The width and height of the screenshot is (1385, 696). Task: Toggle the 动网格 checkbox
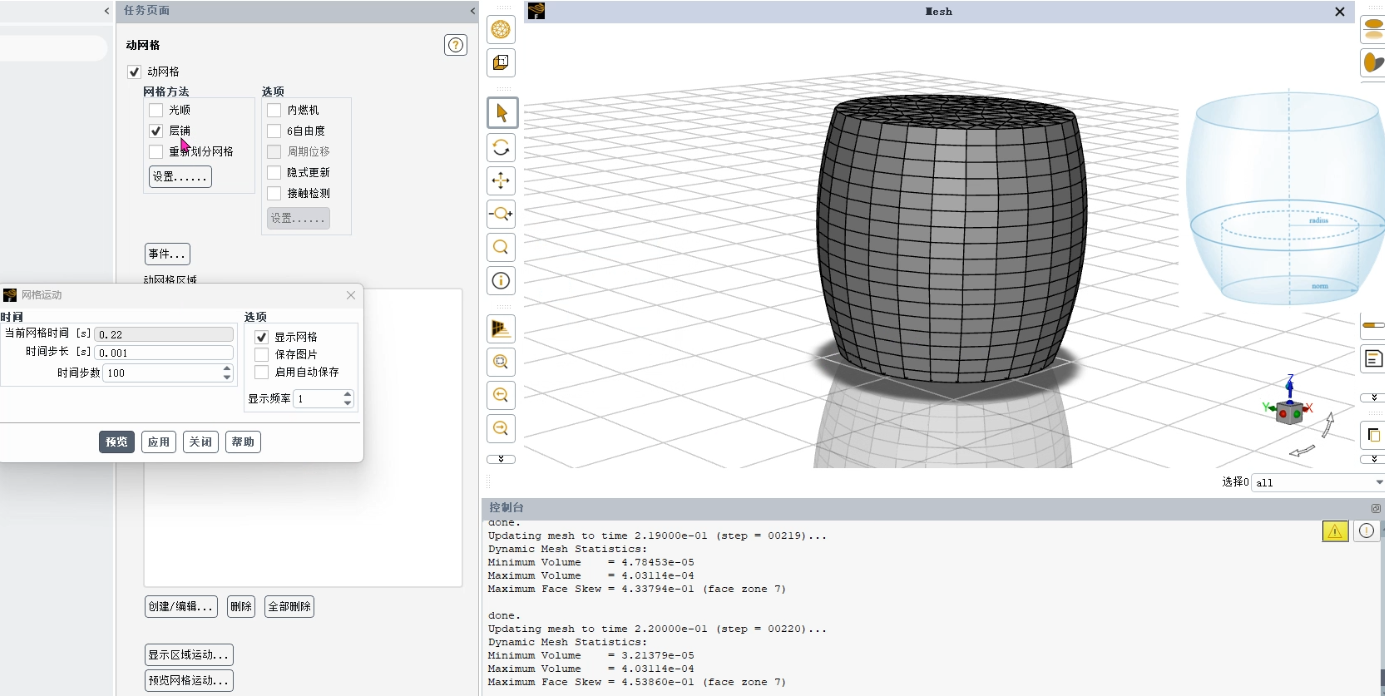[134, 72]
